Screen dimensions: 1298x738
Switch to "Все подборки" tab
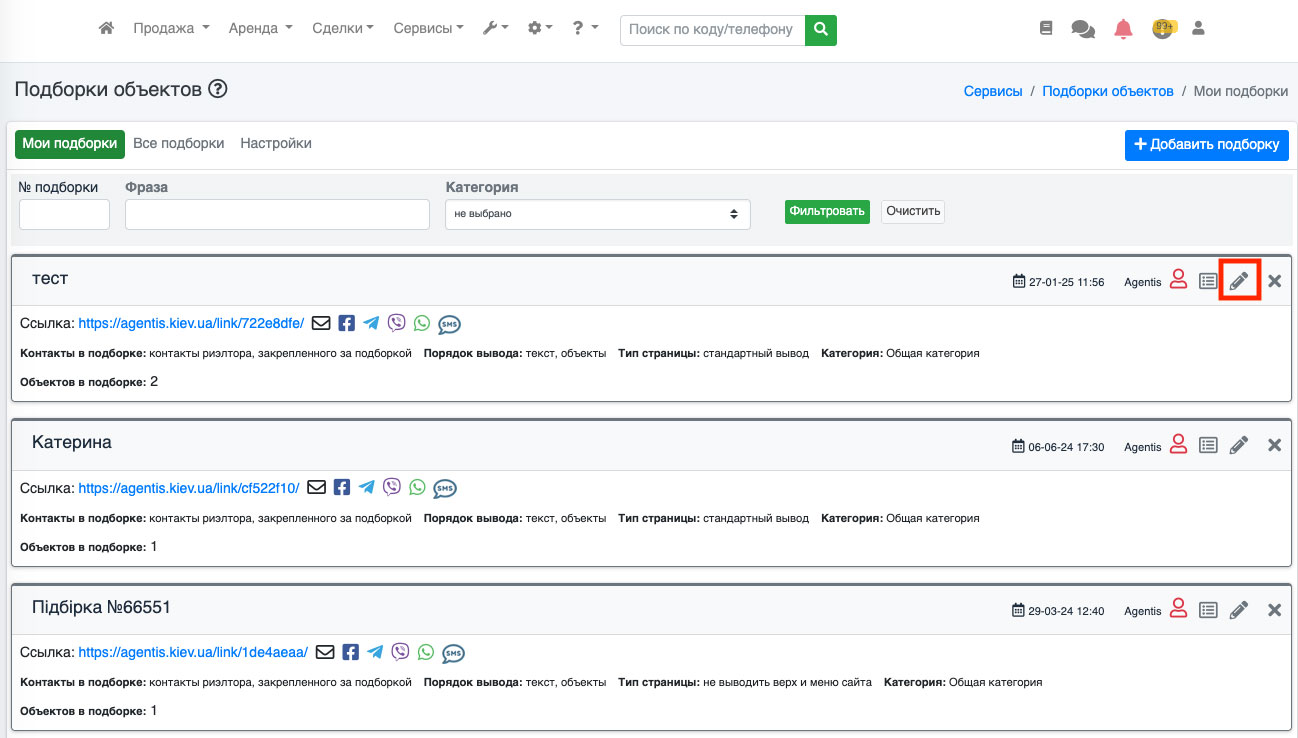coord(179,144)
